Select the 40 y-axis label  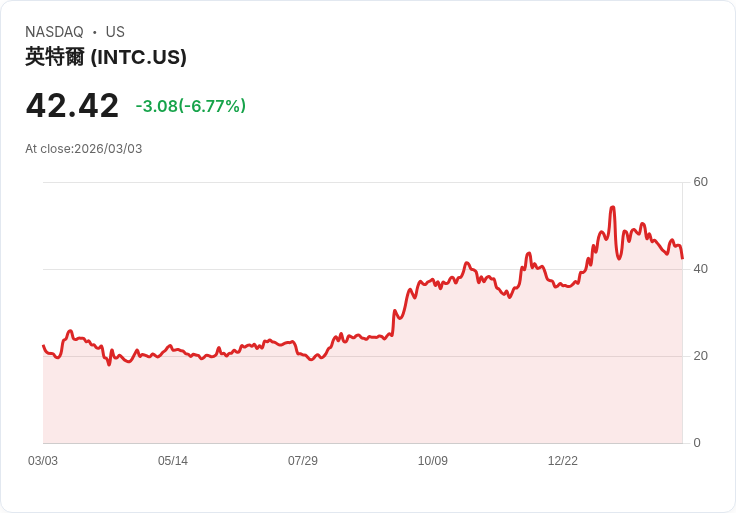[x=700, y=269]
